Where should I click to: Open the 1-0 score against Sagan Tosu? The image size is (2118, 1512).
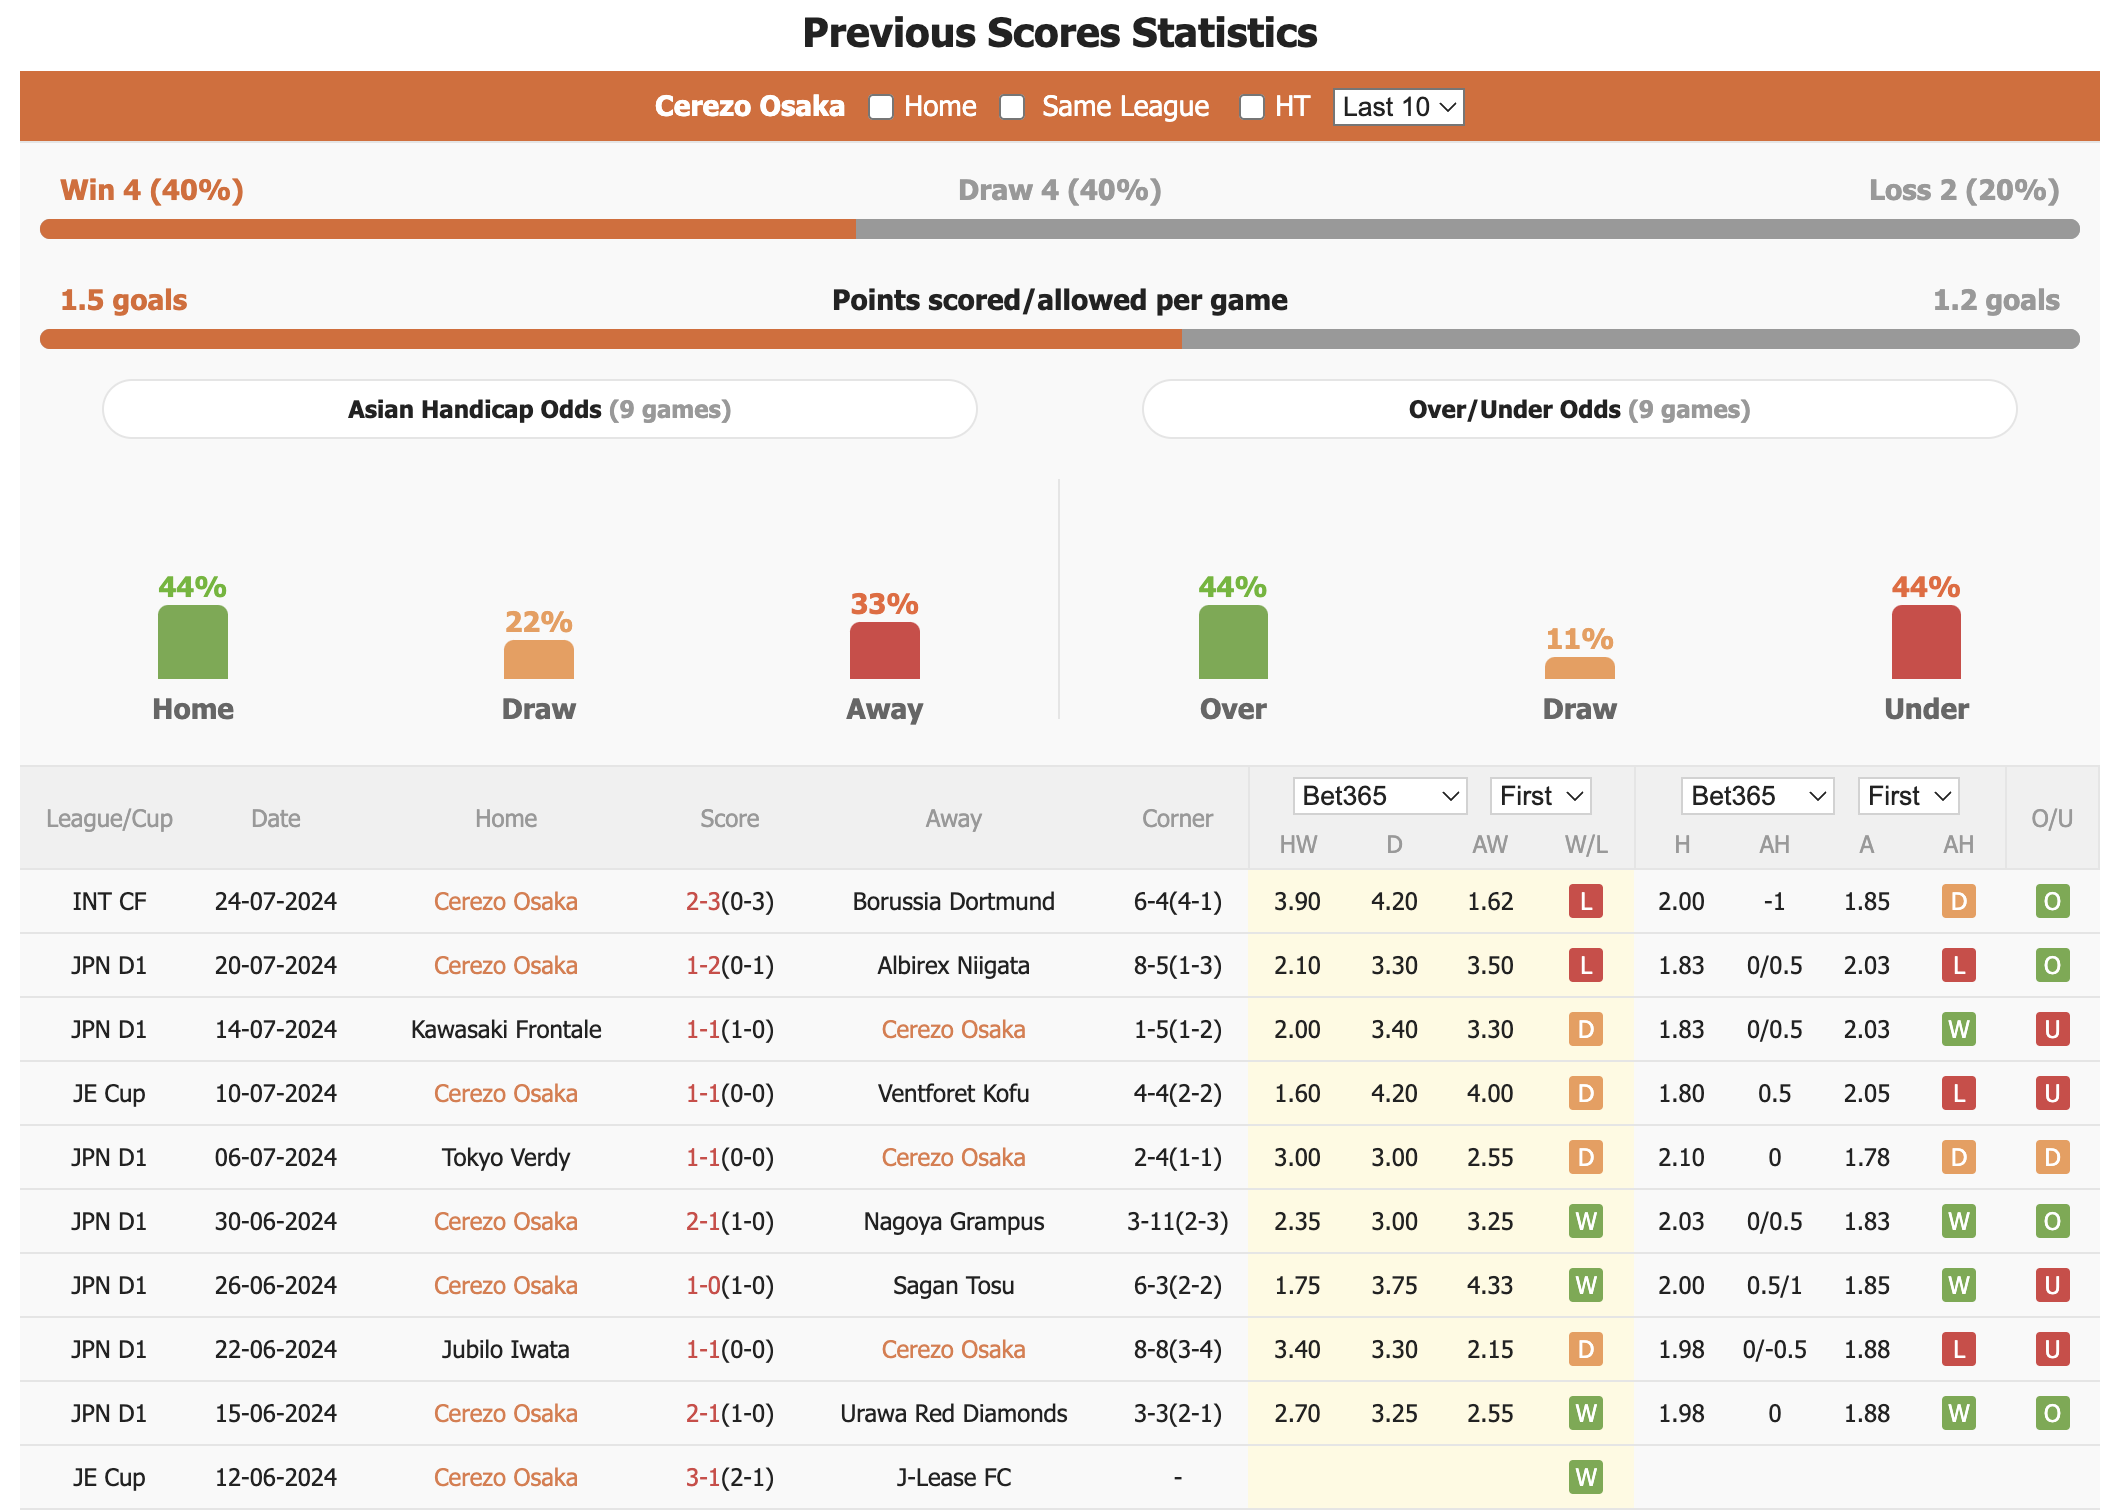tap(703, 1285)
